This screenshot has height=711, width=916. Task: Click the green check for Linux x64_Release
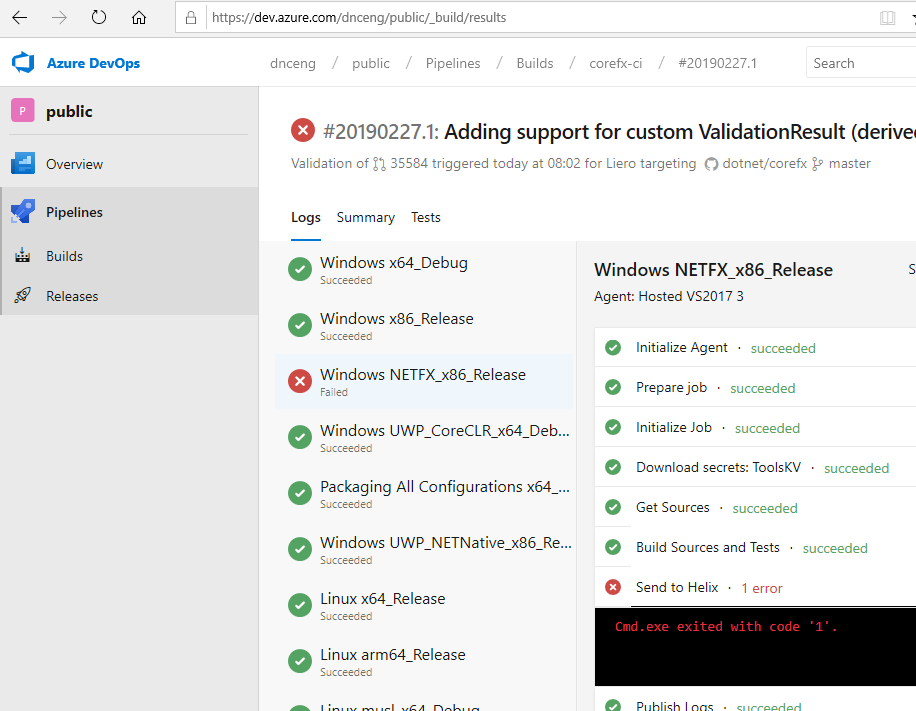300,605
